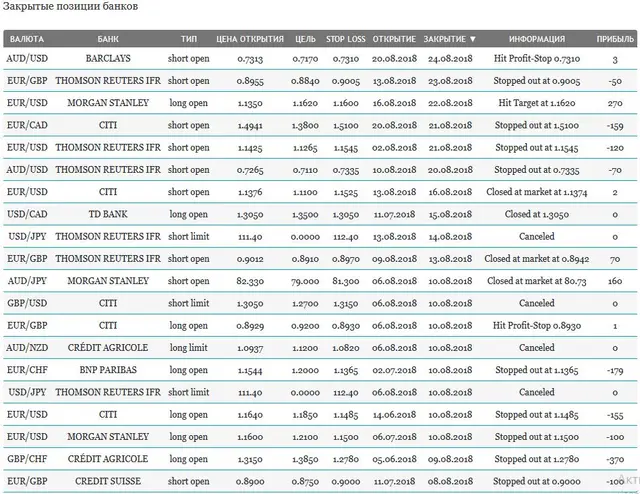Click 'Stopped out at 1.2780' info cell
Image resolution: width=640 pixels, height=494 pixels.
click(537, 459)
